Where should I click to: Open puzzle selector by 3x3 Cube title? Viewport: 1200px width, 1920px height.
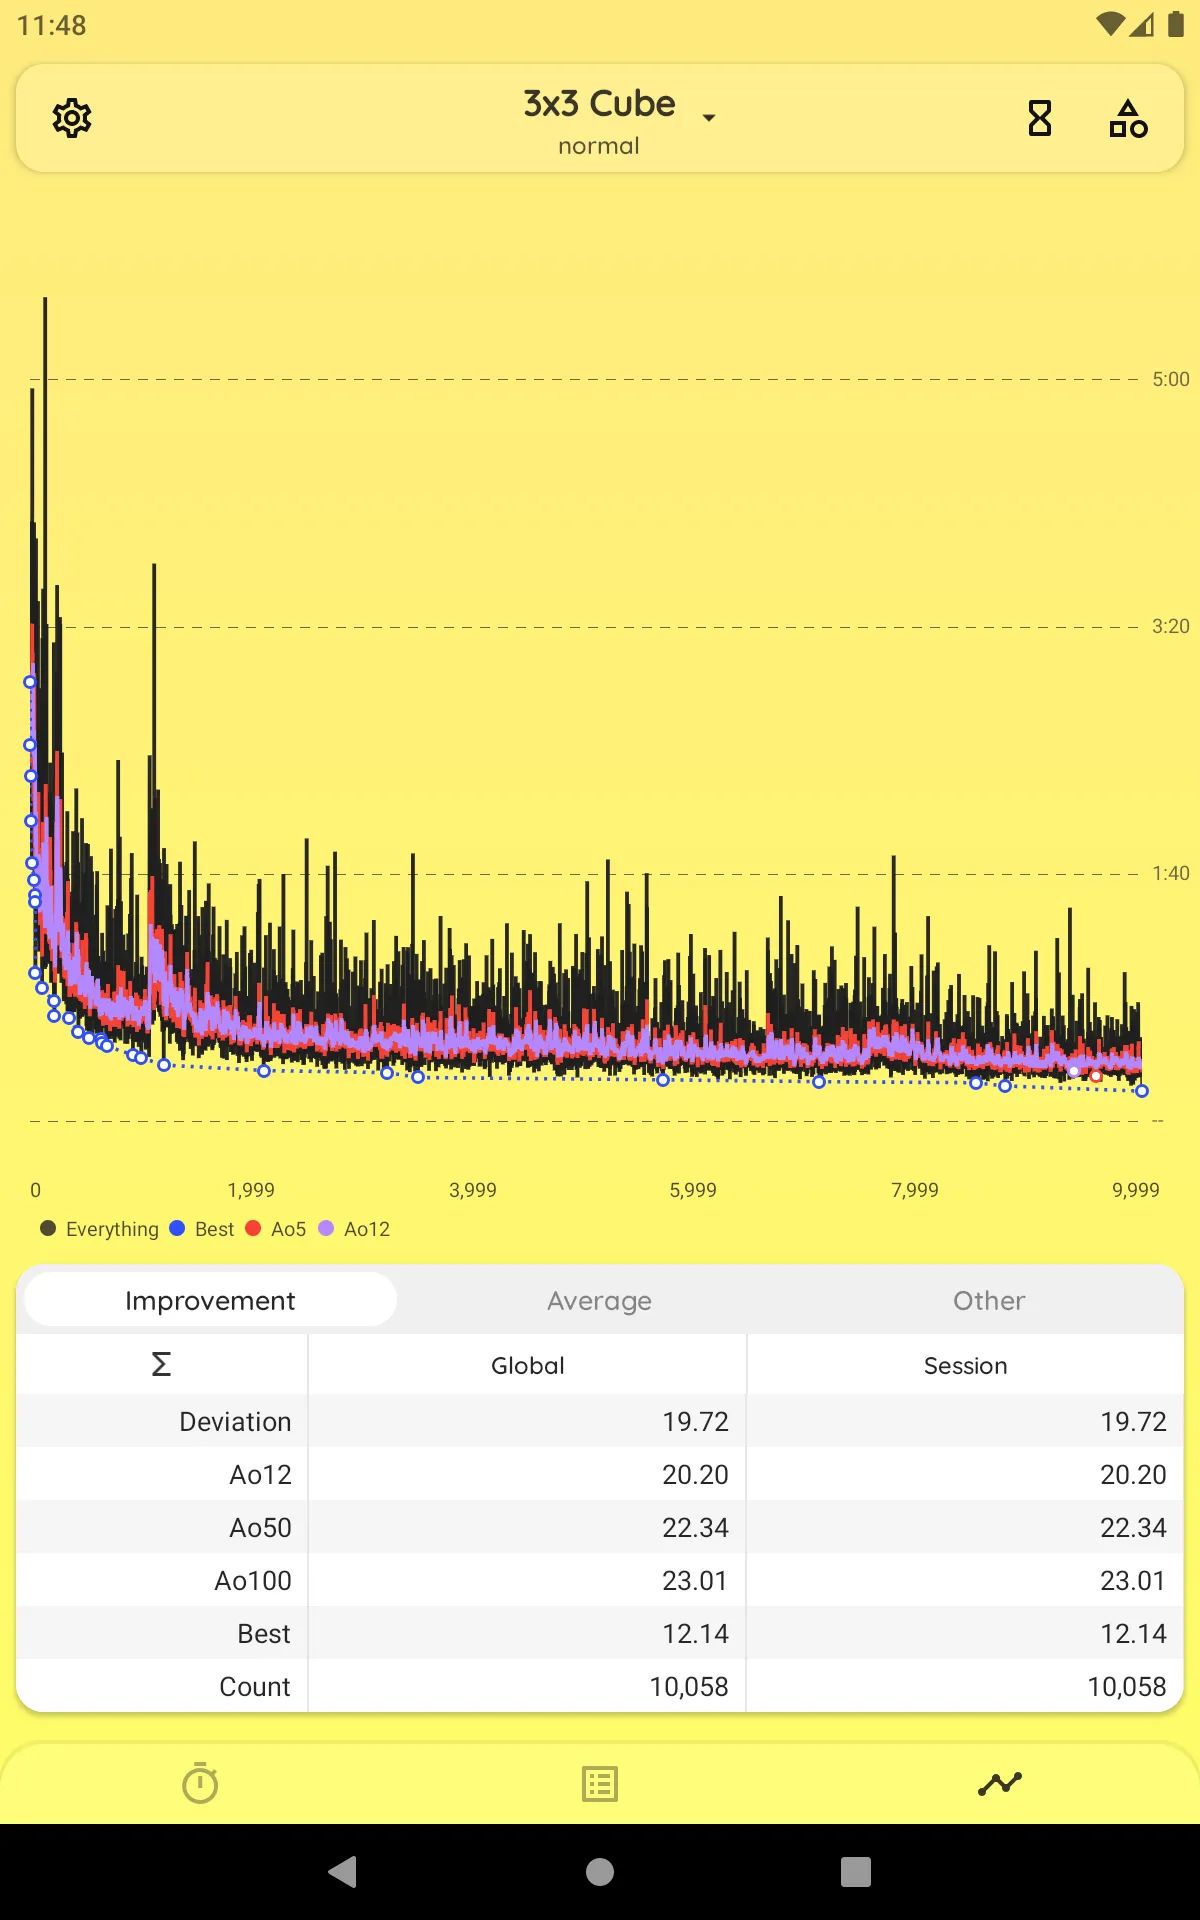(599, 103)
